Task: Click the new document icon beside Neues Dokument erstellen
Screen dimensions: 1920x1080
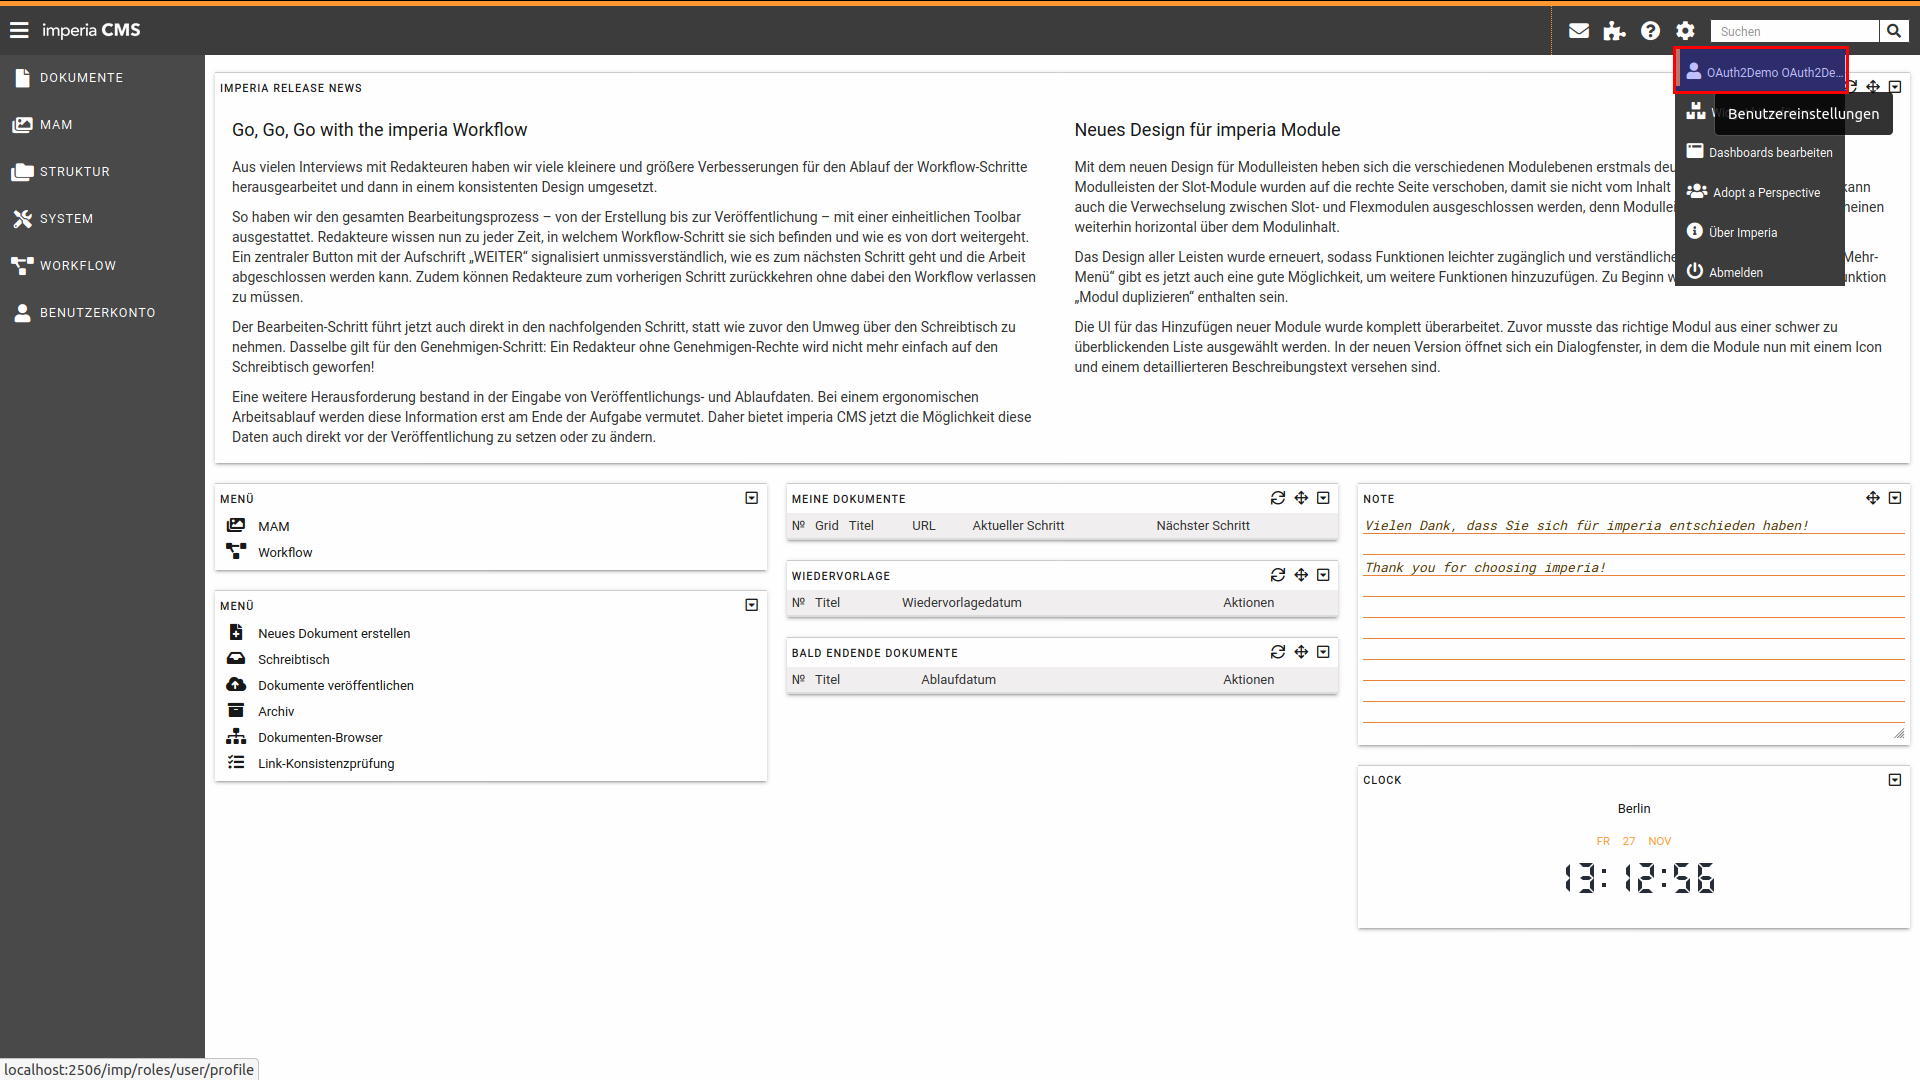Action: 236,632
